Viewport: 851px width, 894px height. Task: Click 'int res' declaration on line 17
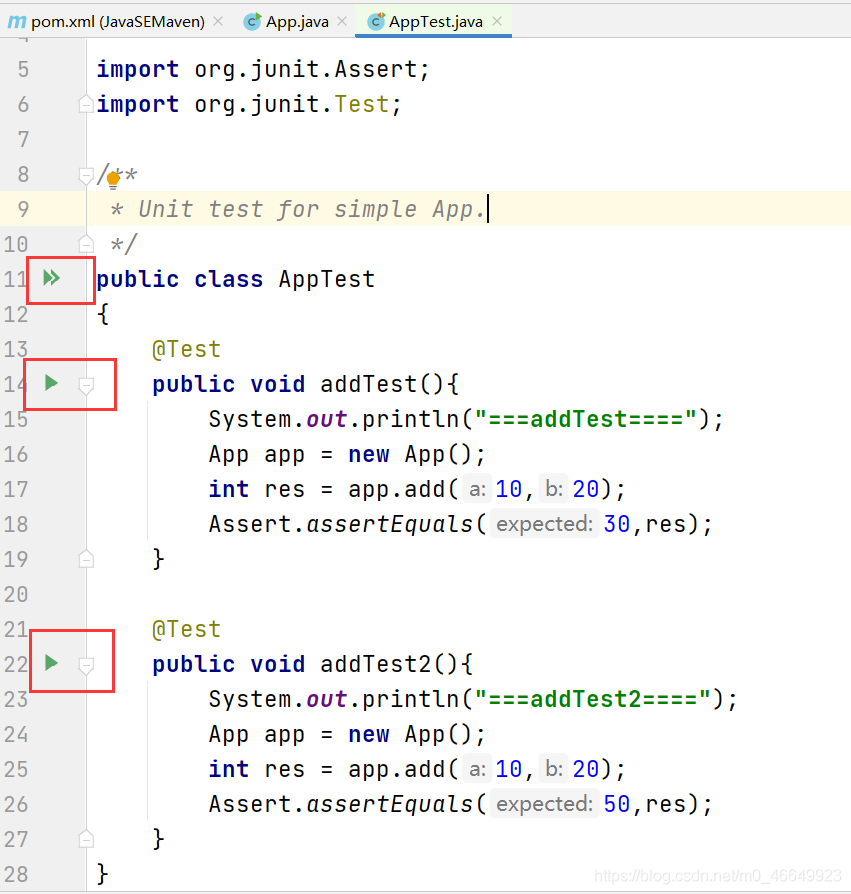tap(256, 490)
